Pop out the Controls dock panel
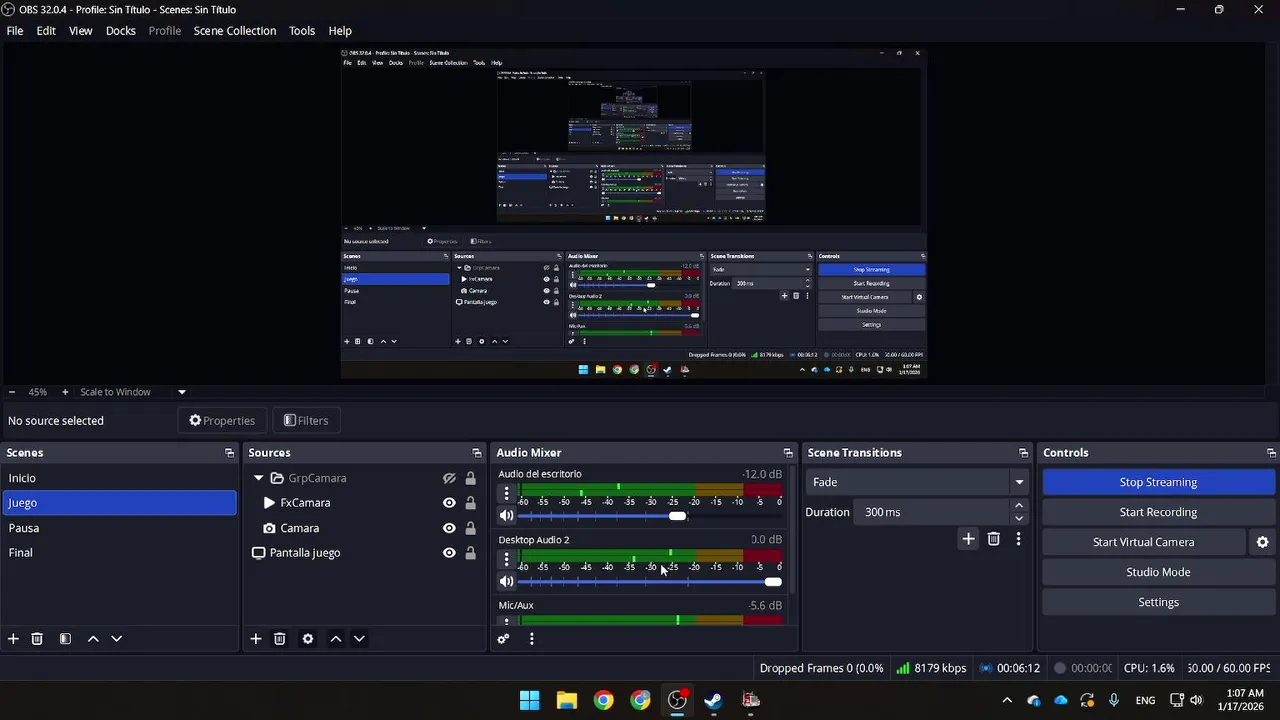 coord(1271,453)
